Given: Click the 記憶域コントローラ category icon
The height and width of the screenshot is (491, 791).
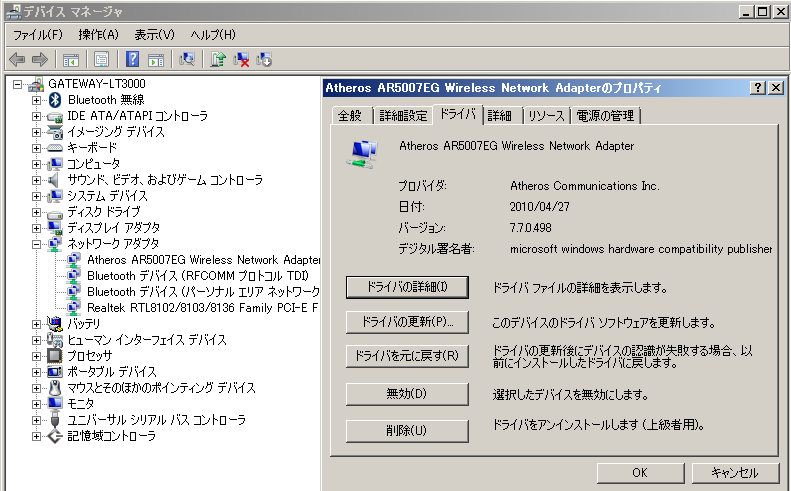Looking at the screenshot, I should point(54,436).
